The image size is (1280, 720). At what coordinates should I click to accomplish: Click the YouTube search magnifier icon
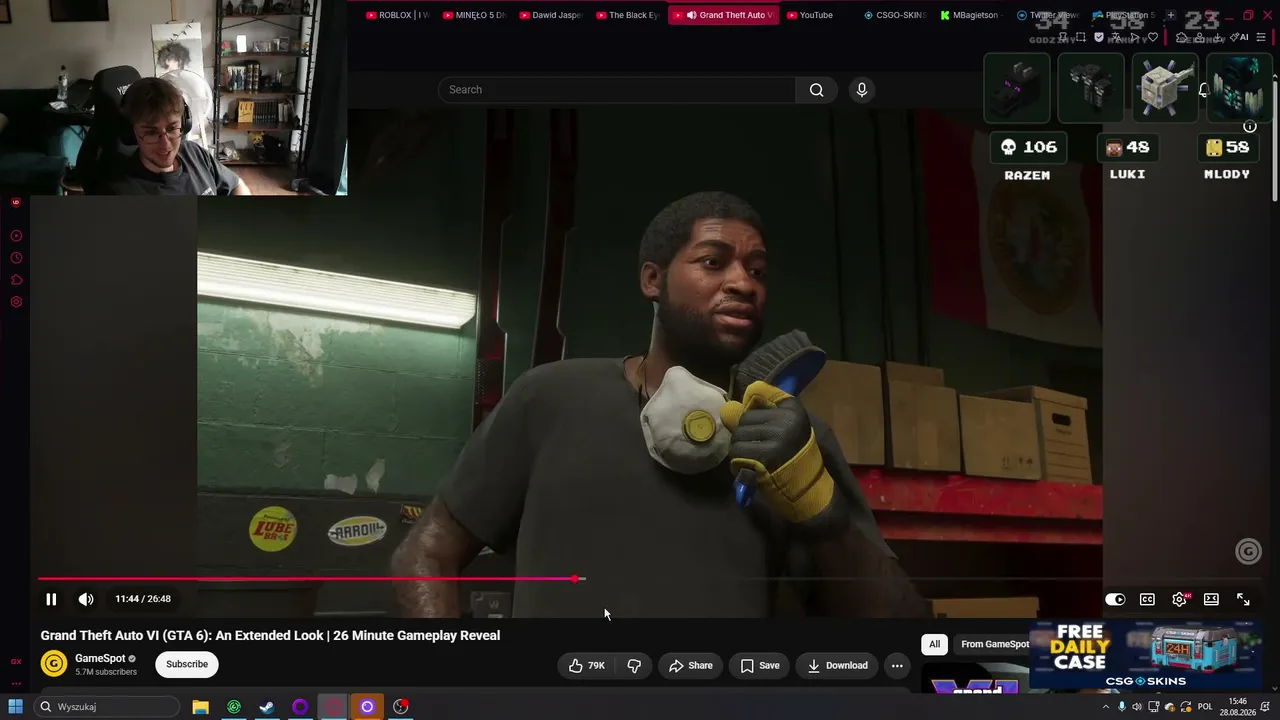coord(817,90)
